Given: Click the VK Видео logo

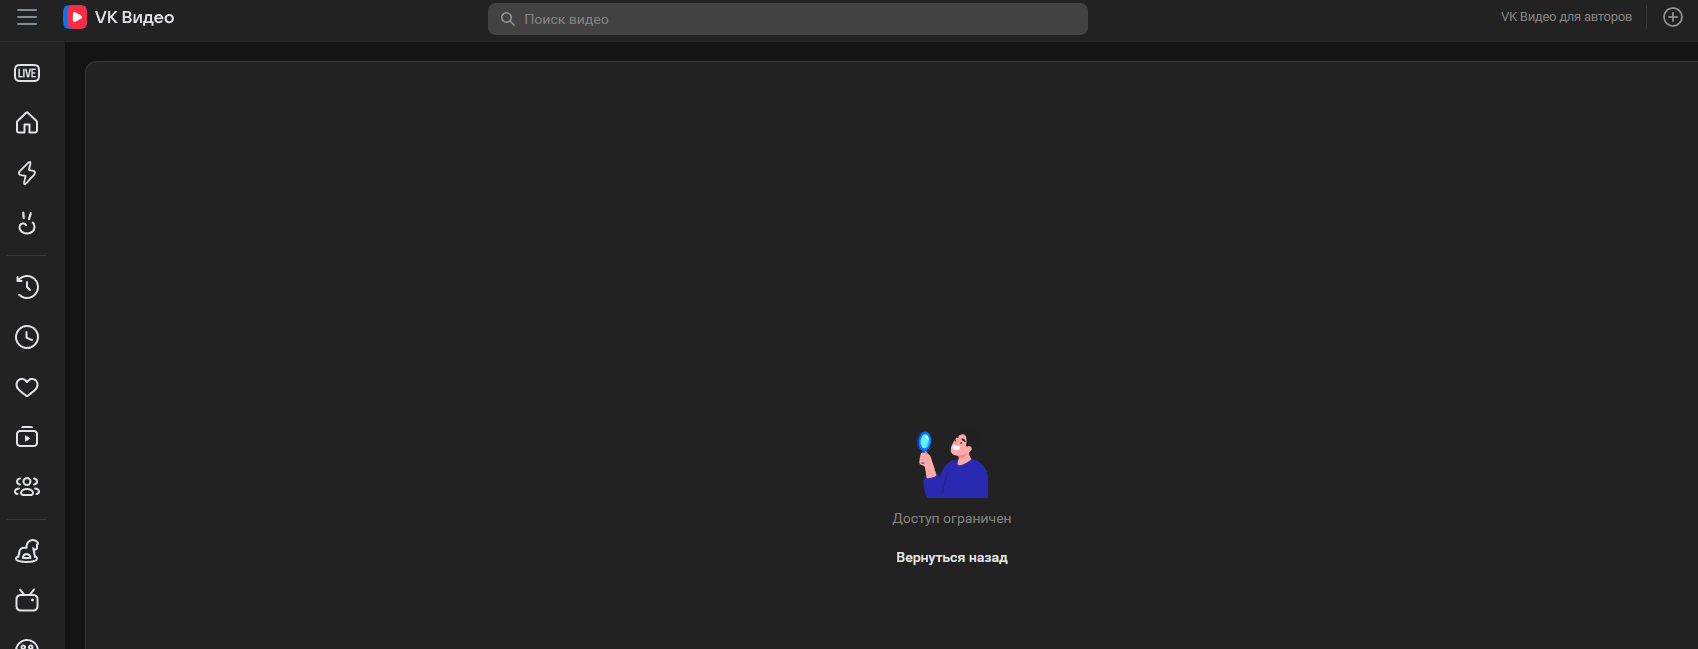Looking at the screenshot, I should tap(119, 17).
